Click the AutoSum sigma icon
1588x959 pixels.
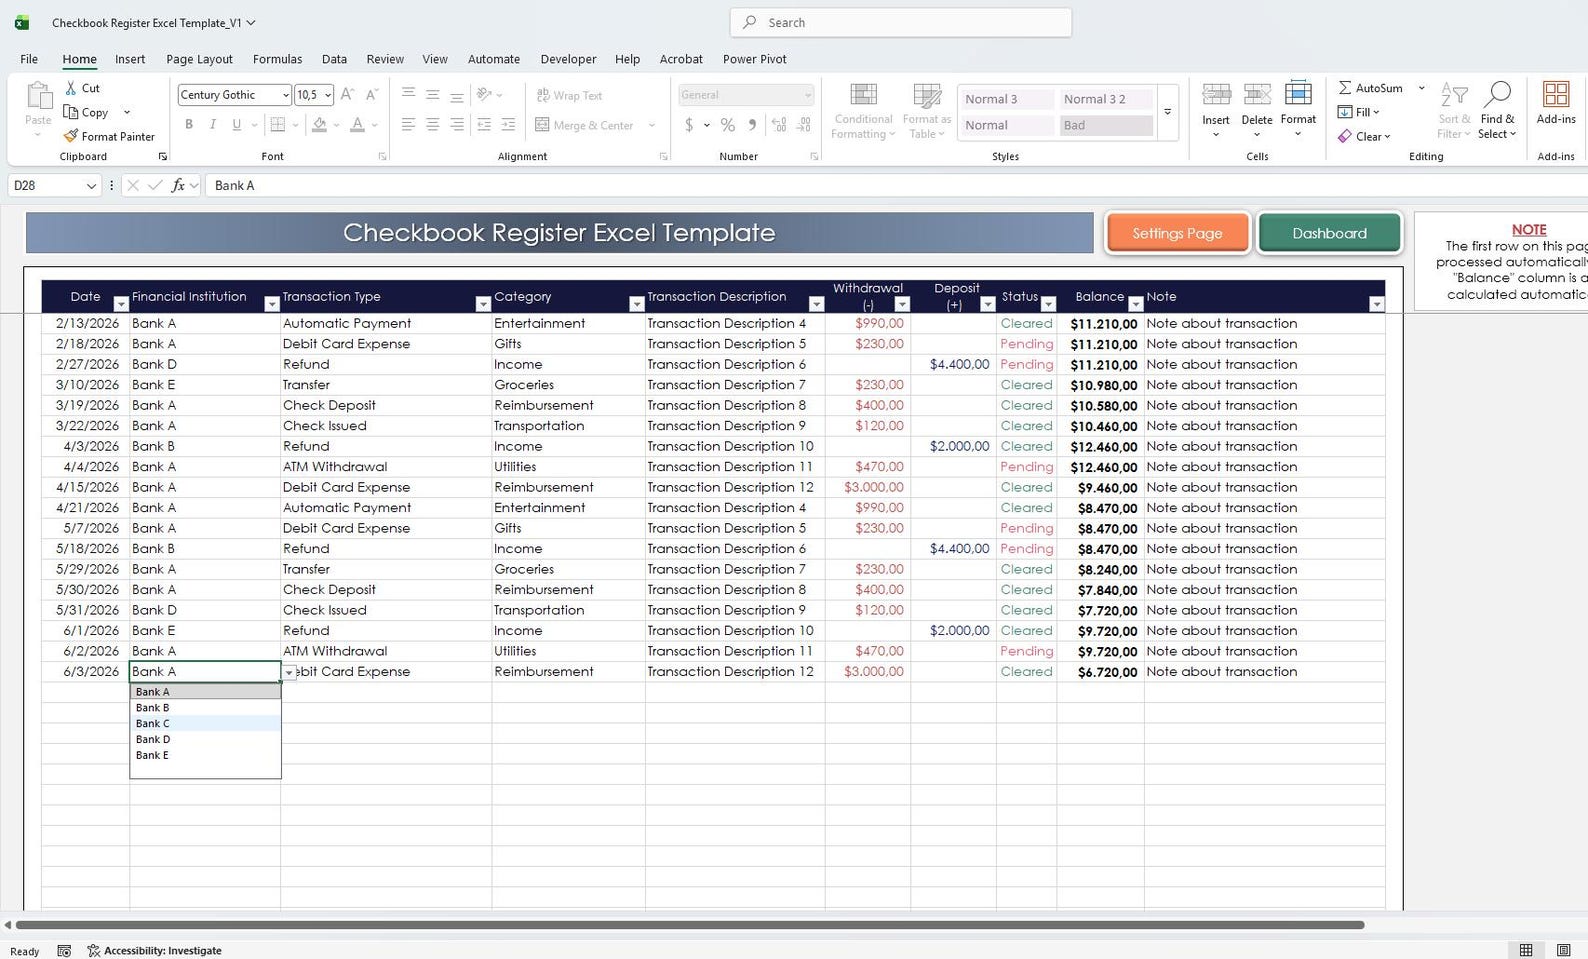pos(1345,88)
